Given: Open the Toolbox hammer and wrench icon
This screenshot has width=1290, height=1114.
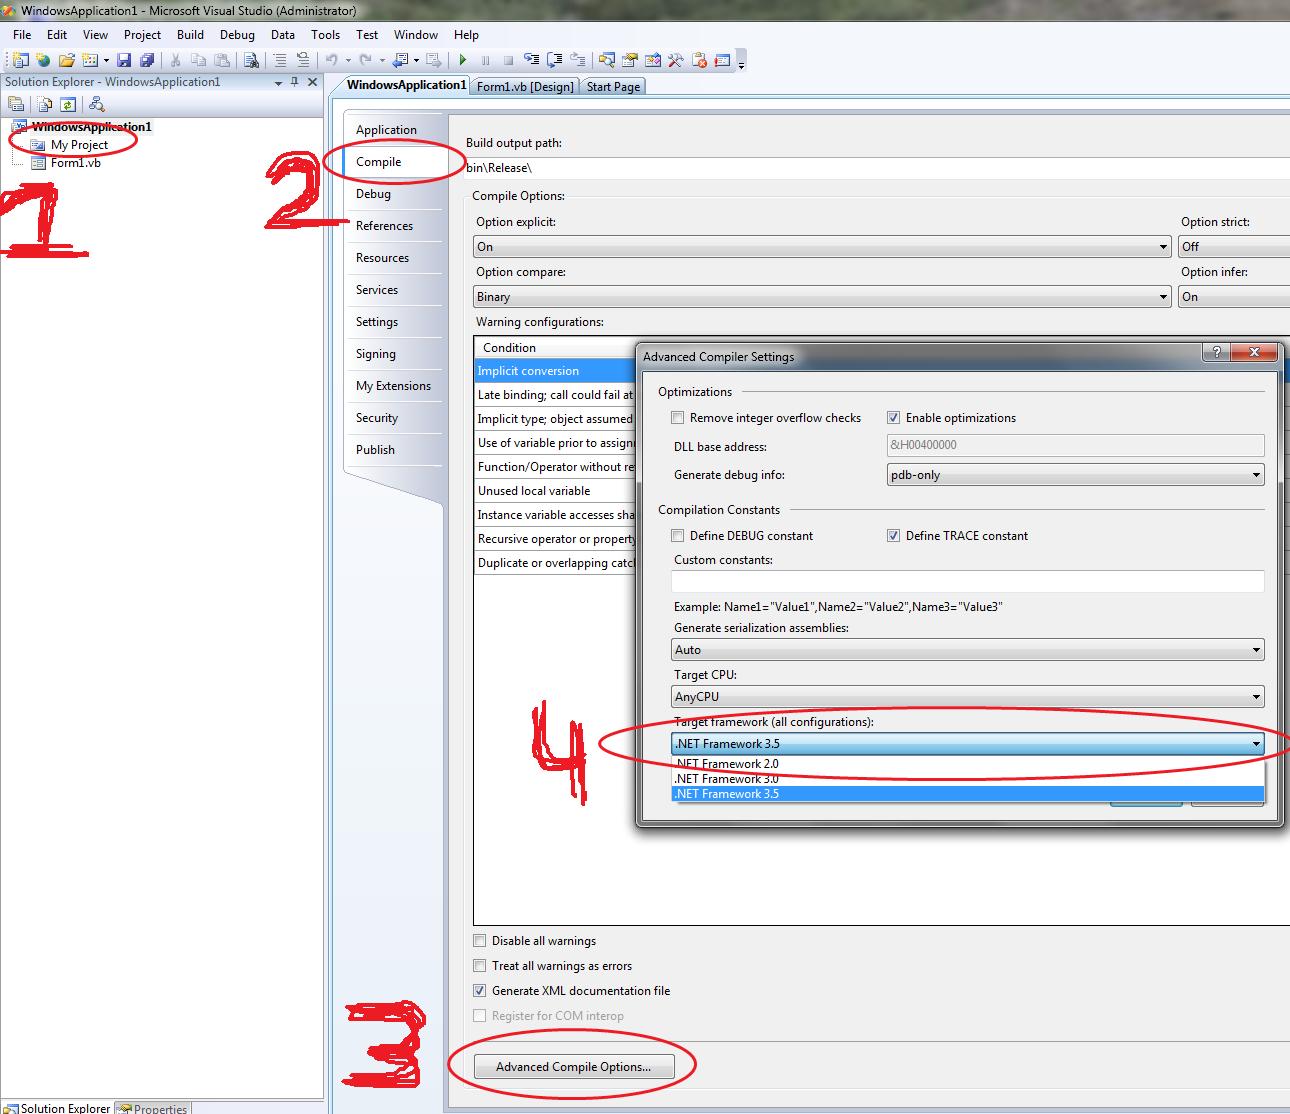Looking at the screenshot, I should pyautogui.click(x=675, y=60).
